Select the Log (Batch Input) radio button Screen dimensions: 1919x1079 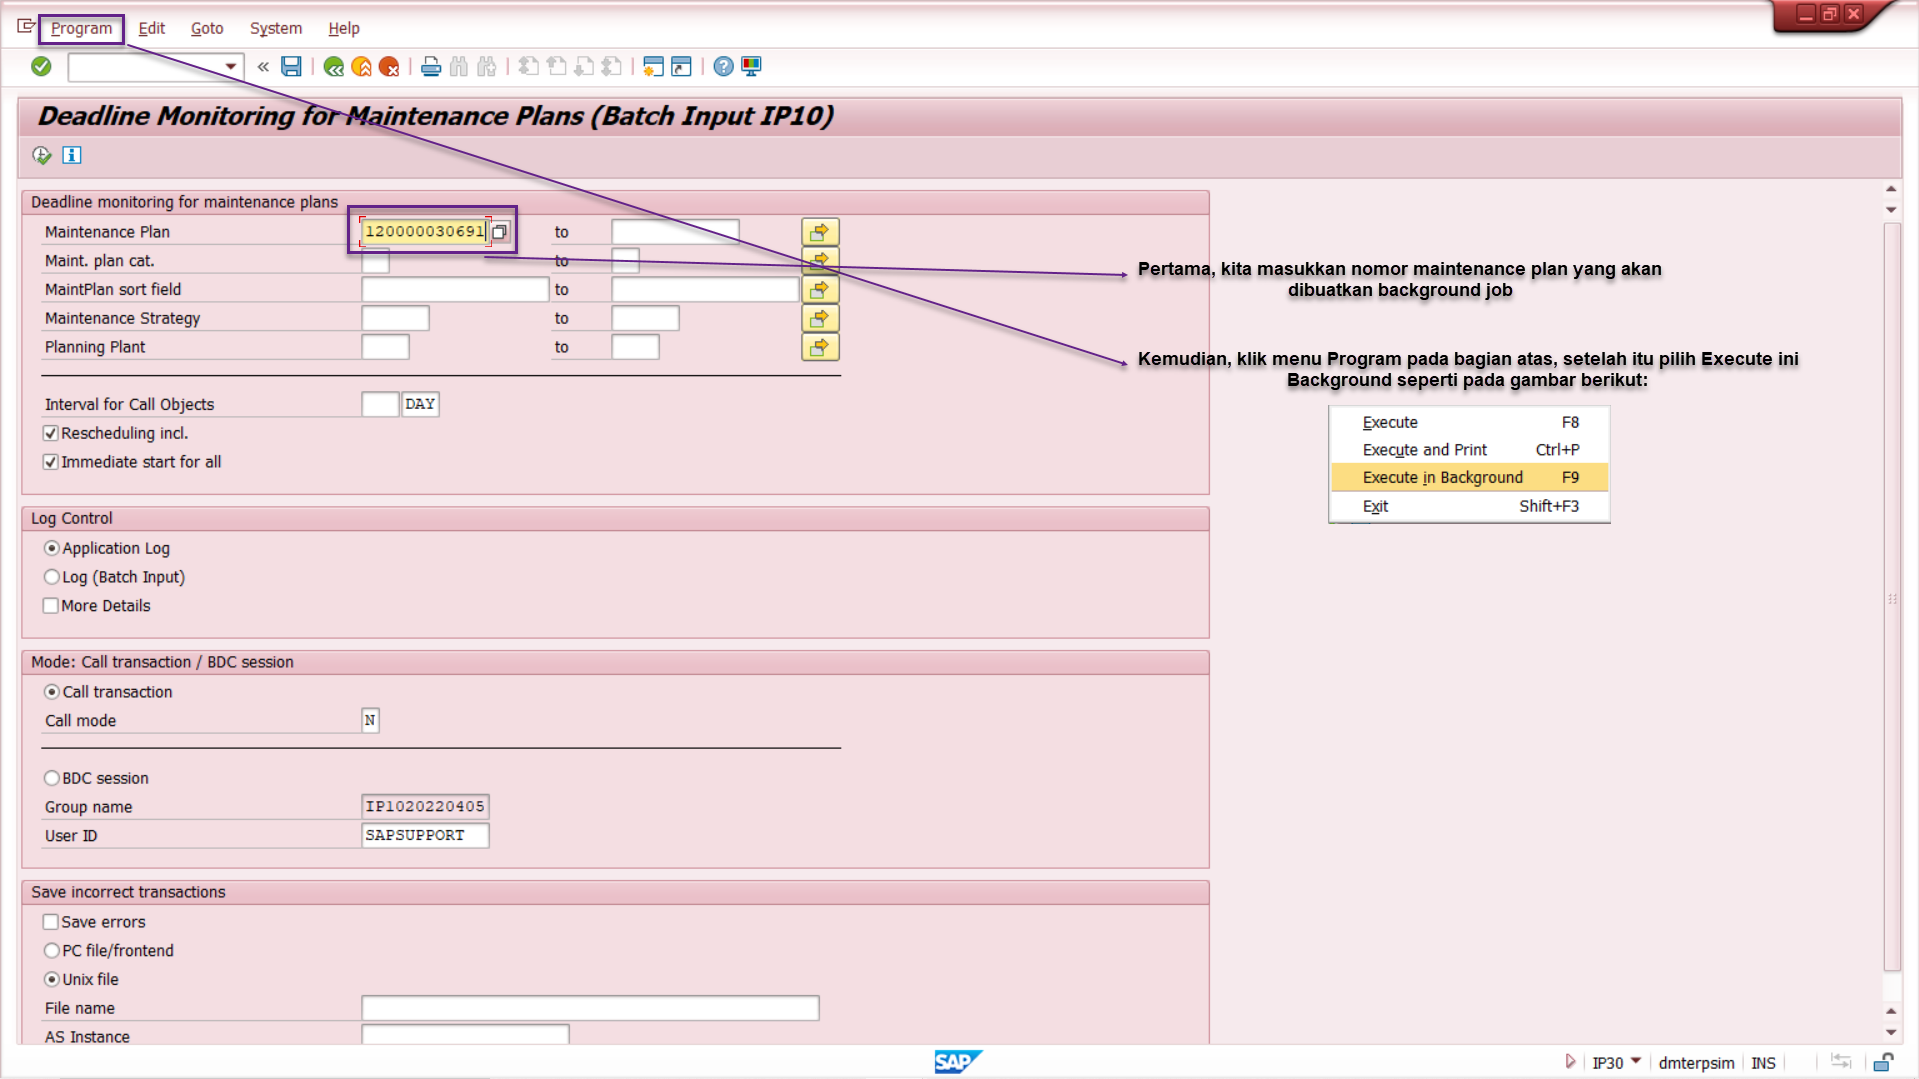[52, 577]
